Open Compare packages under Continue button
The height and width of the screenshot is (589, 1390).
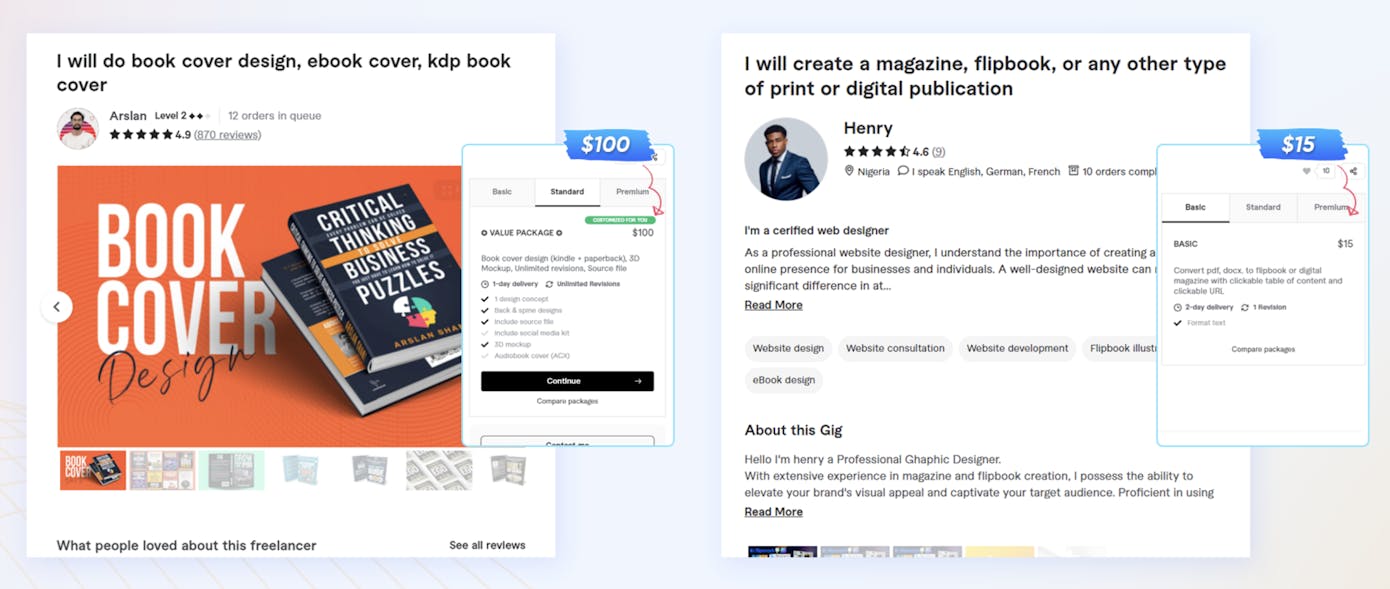[x=567, y=401]
